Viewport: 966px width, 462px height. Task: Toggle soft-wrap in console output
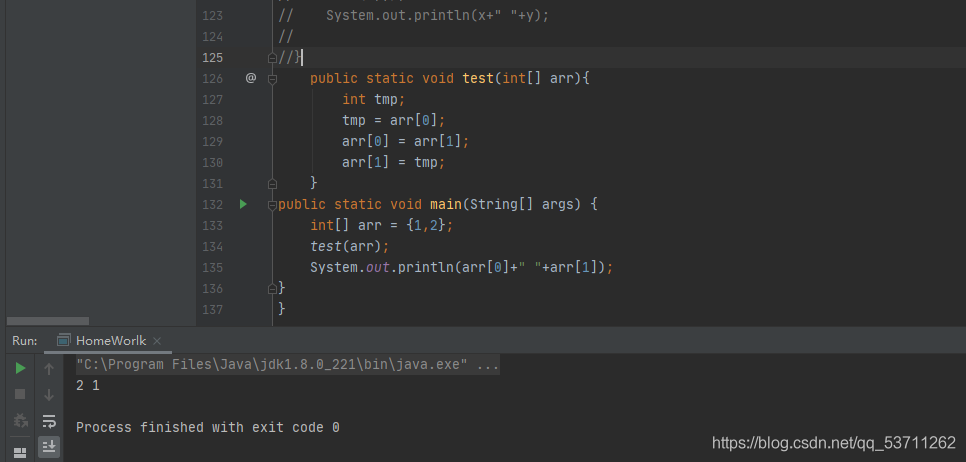click(49, 421)
